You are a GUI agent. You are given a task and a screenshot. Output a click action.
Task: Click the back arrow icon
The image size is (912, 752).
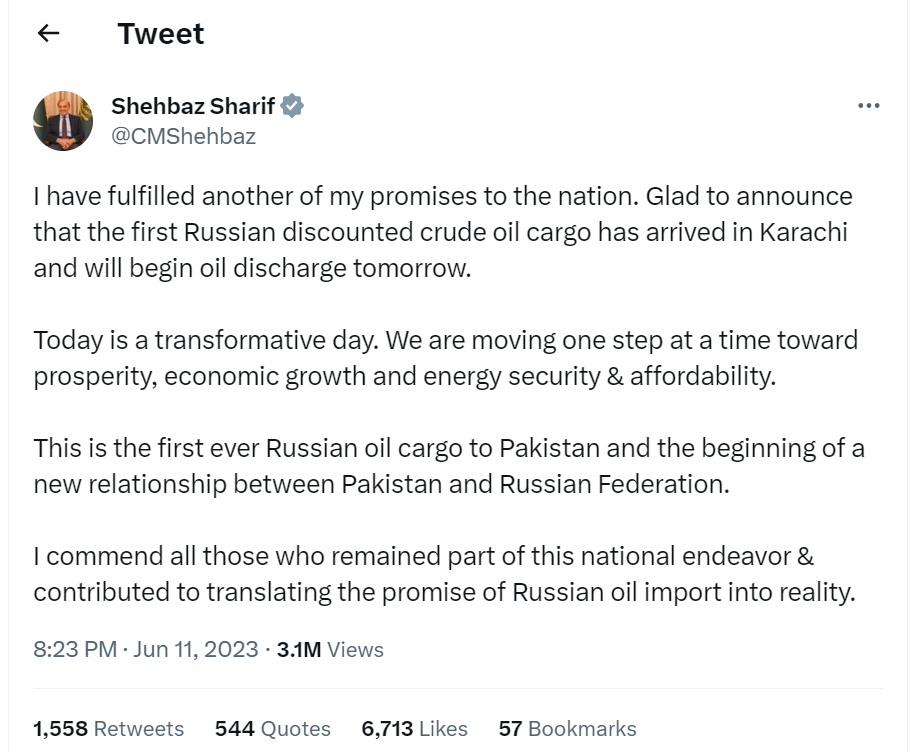click(x=48, y=33)
